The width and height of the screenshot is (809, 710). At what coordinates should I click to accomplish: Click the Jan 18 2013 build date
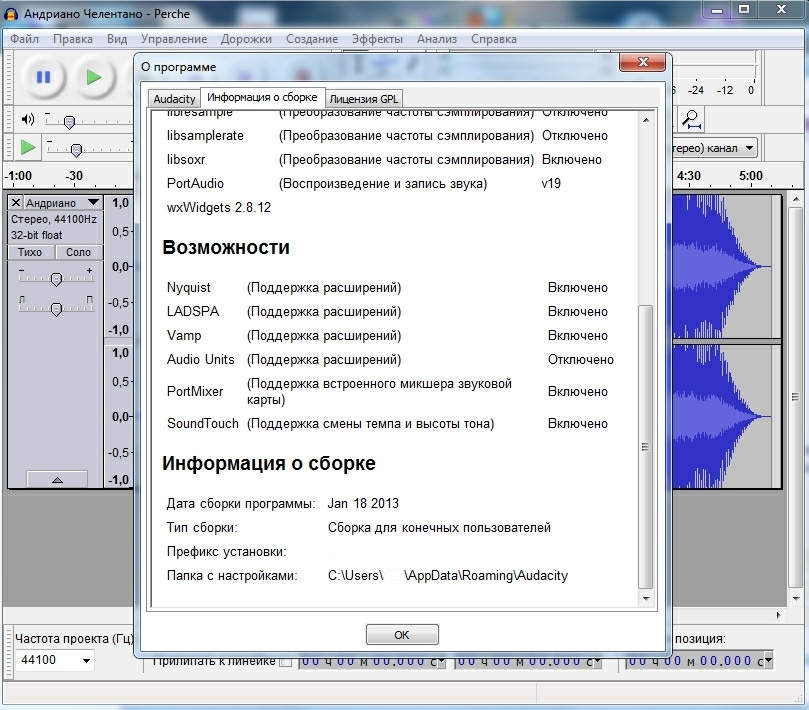click(363, 503)
